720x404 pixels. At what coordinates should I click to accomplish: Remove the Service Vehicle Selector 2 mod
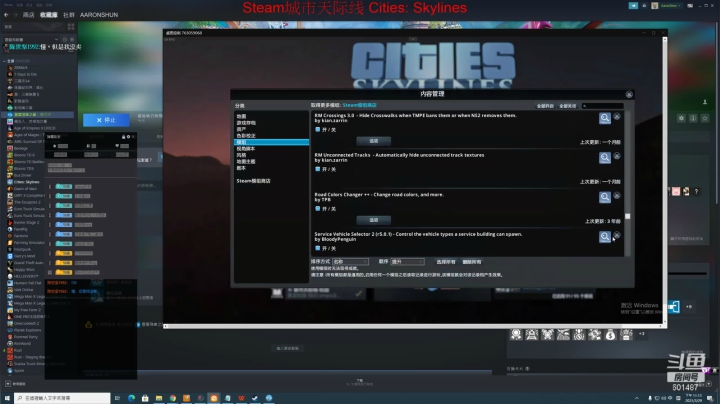click(x=617, y=235)
